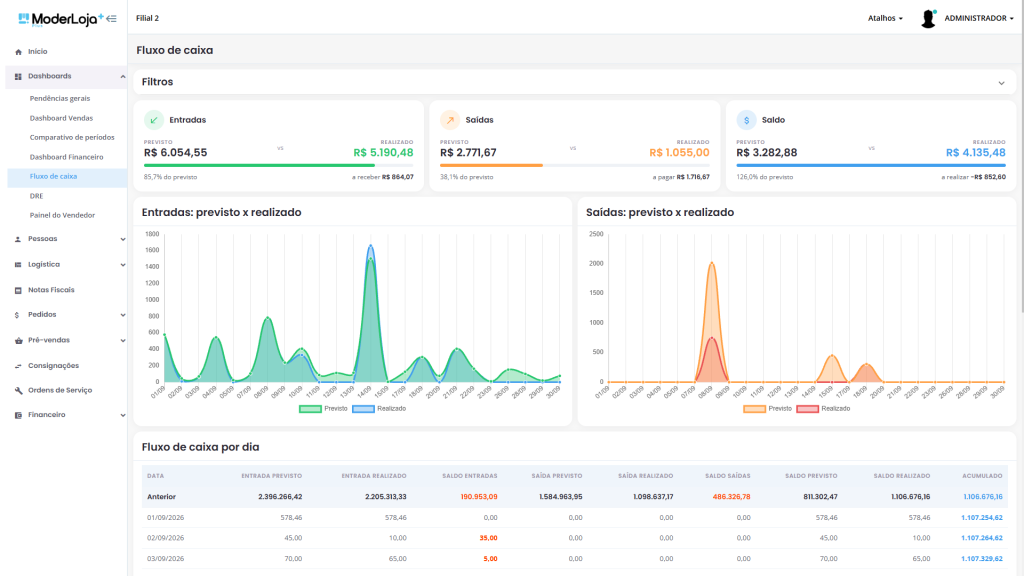Screen dimensions: 1024x576
Task: Open Painel do Vendedor
Action: (x=62, y=215)
